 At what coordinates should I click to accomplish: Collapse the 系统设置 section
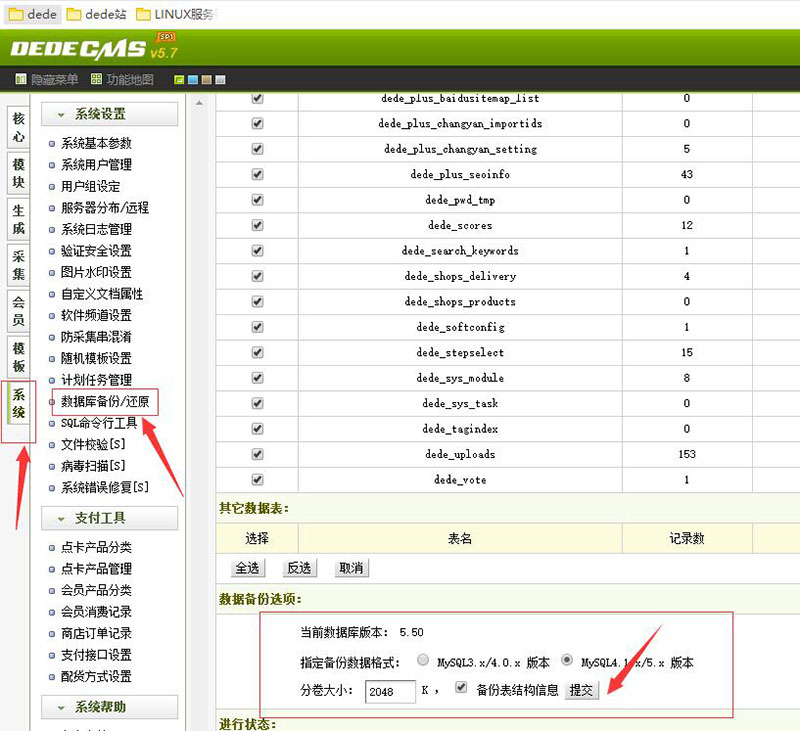pos(109,114)
